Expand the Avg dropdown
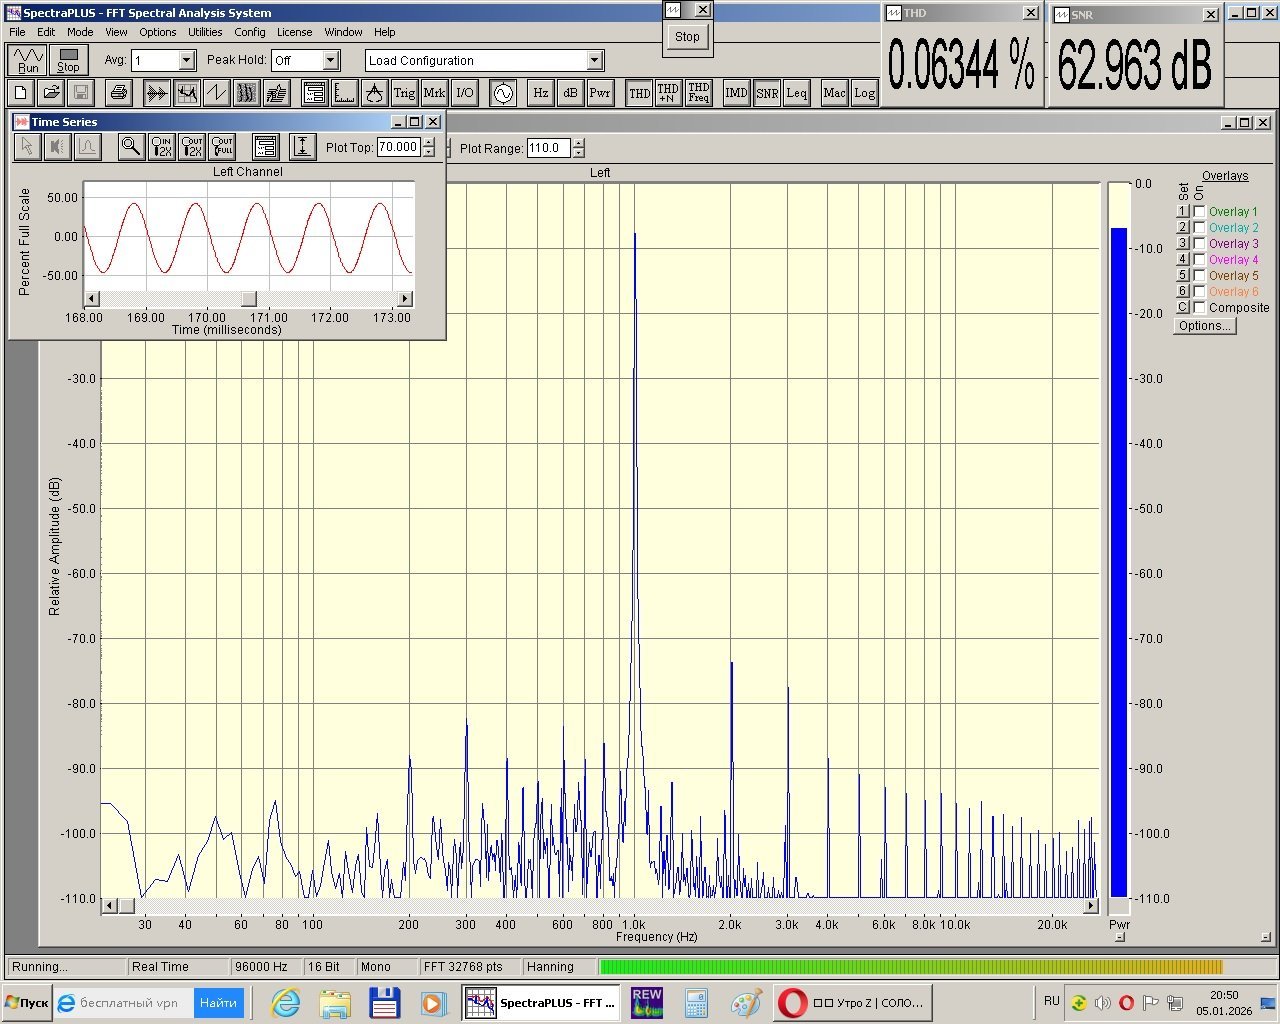Image resolution: width=1280 pixels, height=1024 pixels. coord(187,61)
